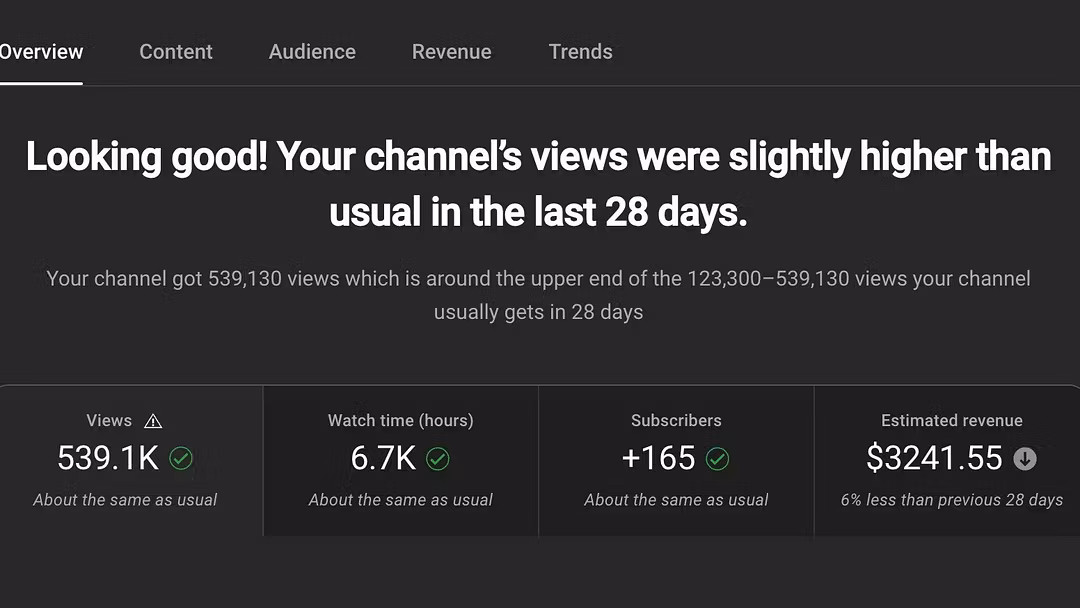Screen dimensions: 1080x608
Task: Click the green checkmark beside +165
Action: point(717,458)
